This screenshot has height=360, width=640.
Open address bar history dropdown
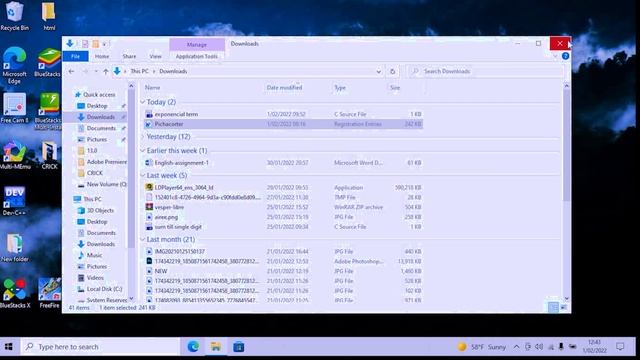coord(378,71)
